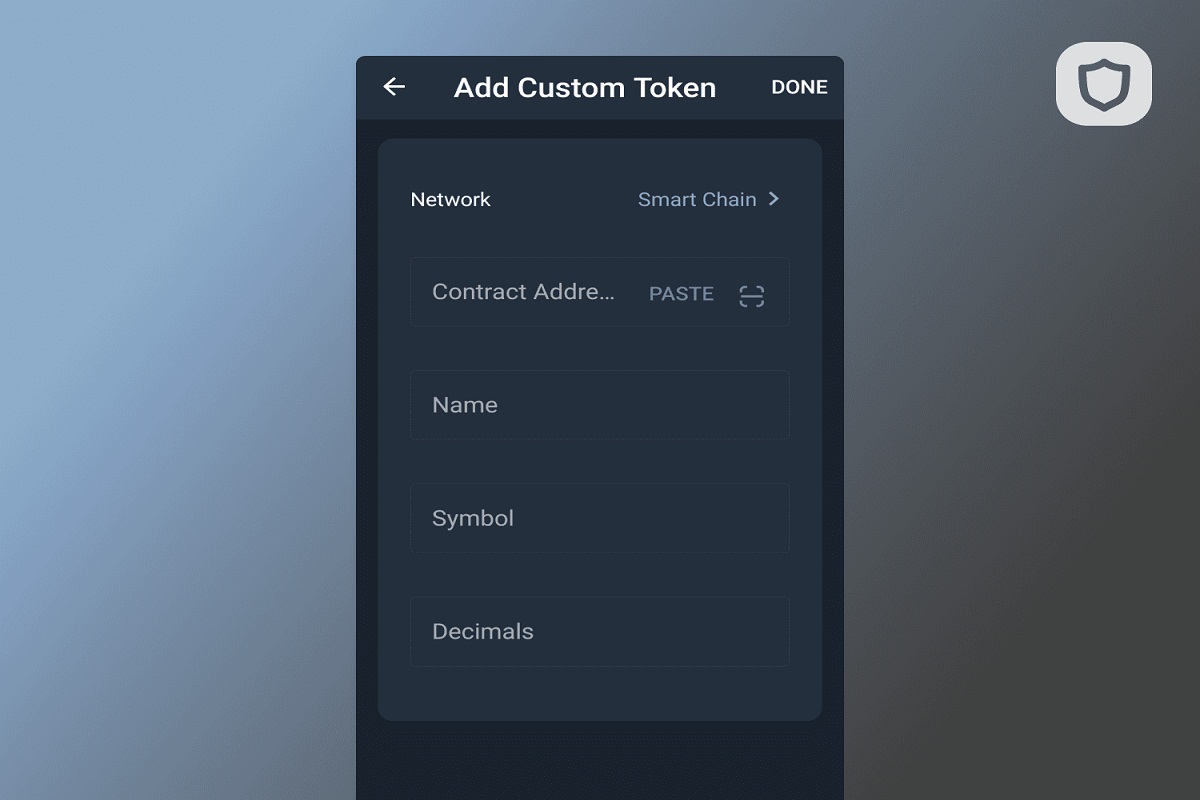Click the Trust Wallet shield logo

pyautogui.click(x=1103, y=84)
